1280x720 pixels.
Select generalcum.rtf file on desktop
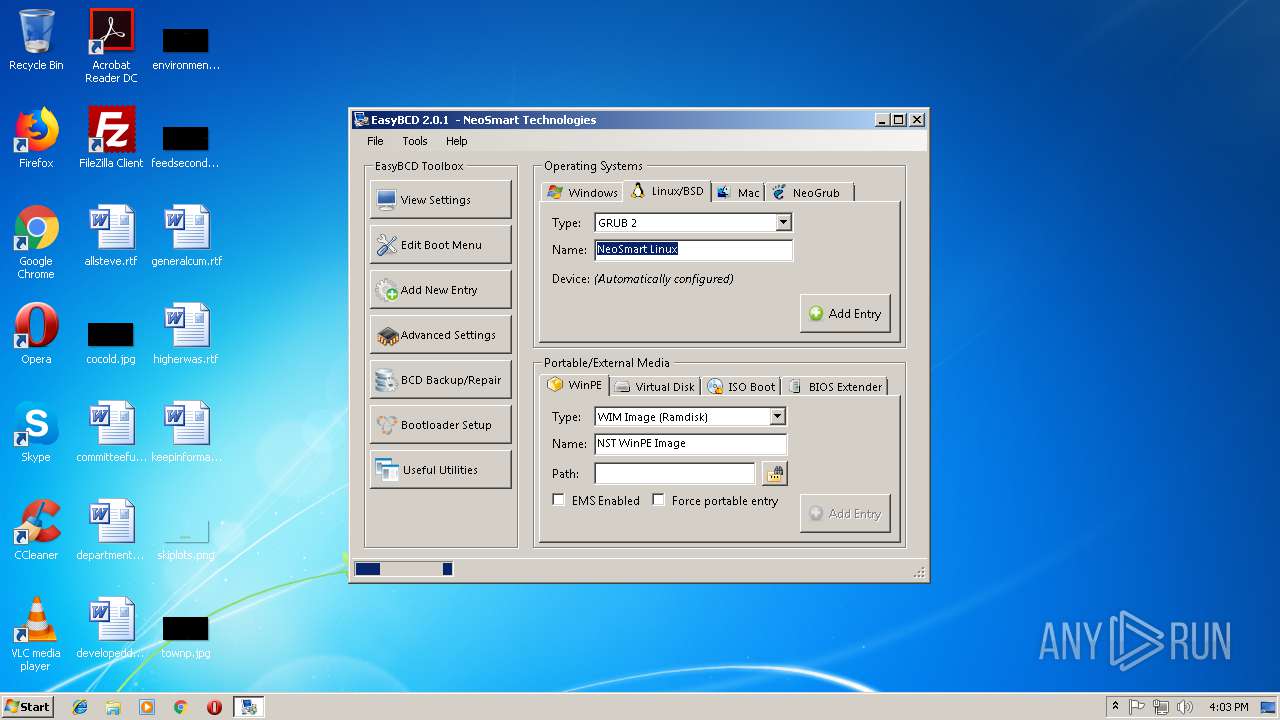[186, 236]
